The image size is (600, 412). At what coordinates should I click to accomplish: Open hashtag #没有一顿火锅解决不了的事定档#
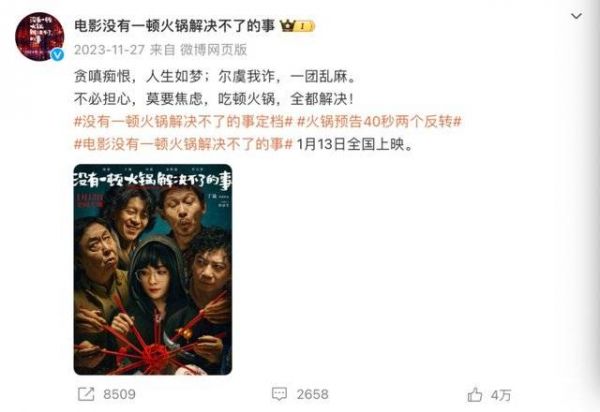(183, 122)
